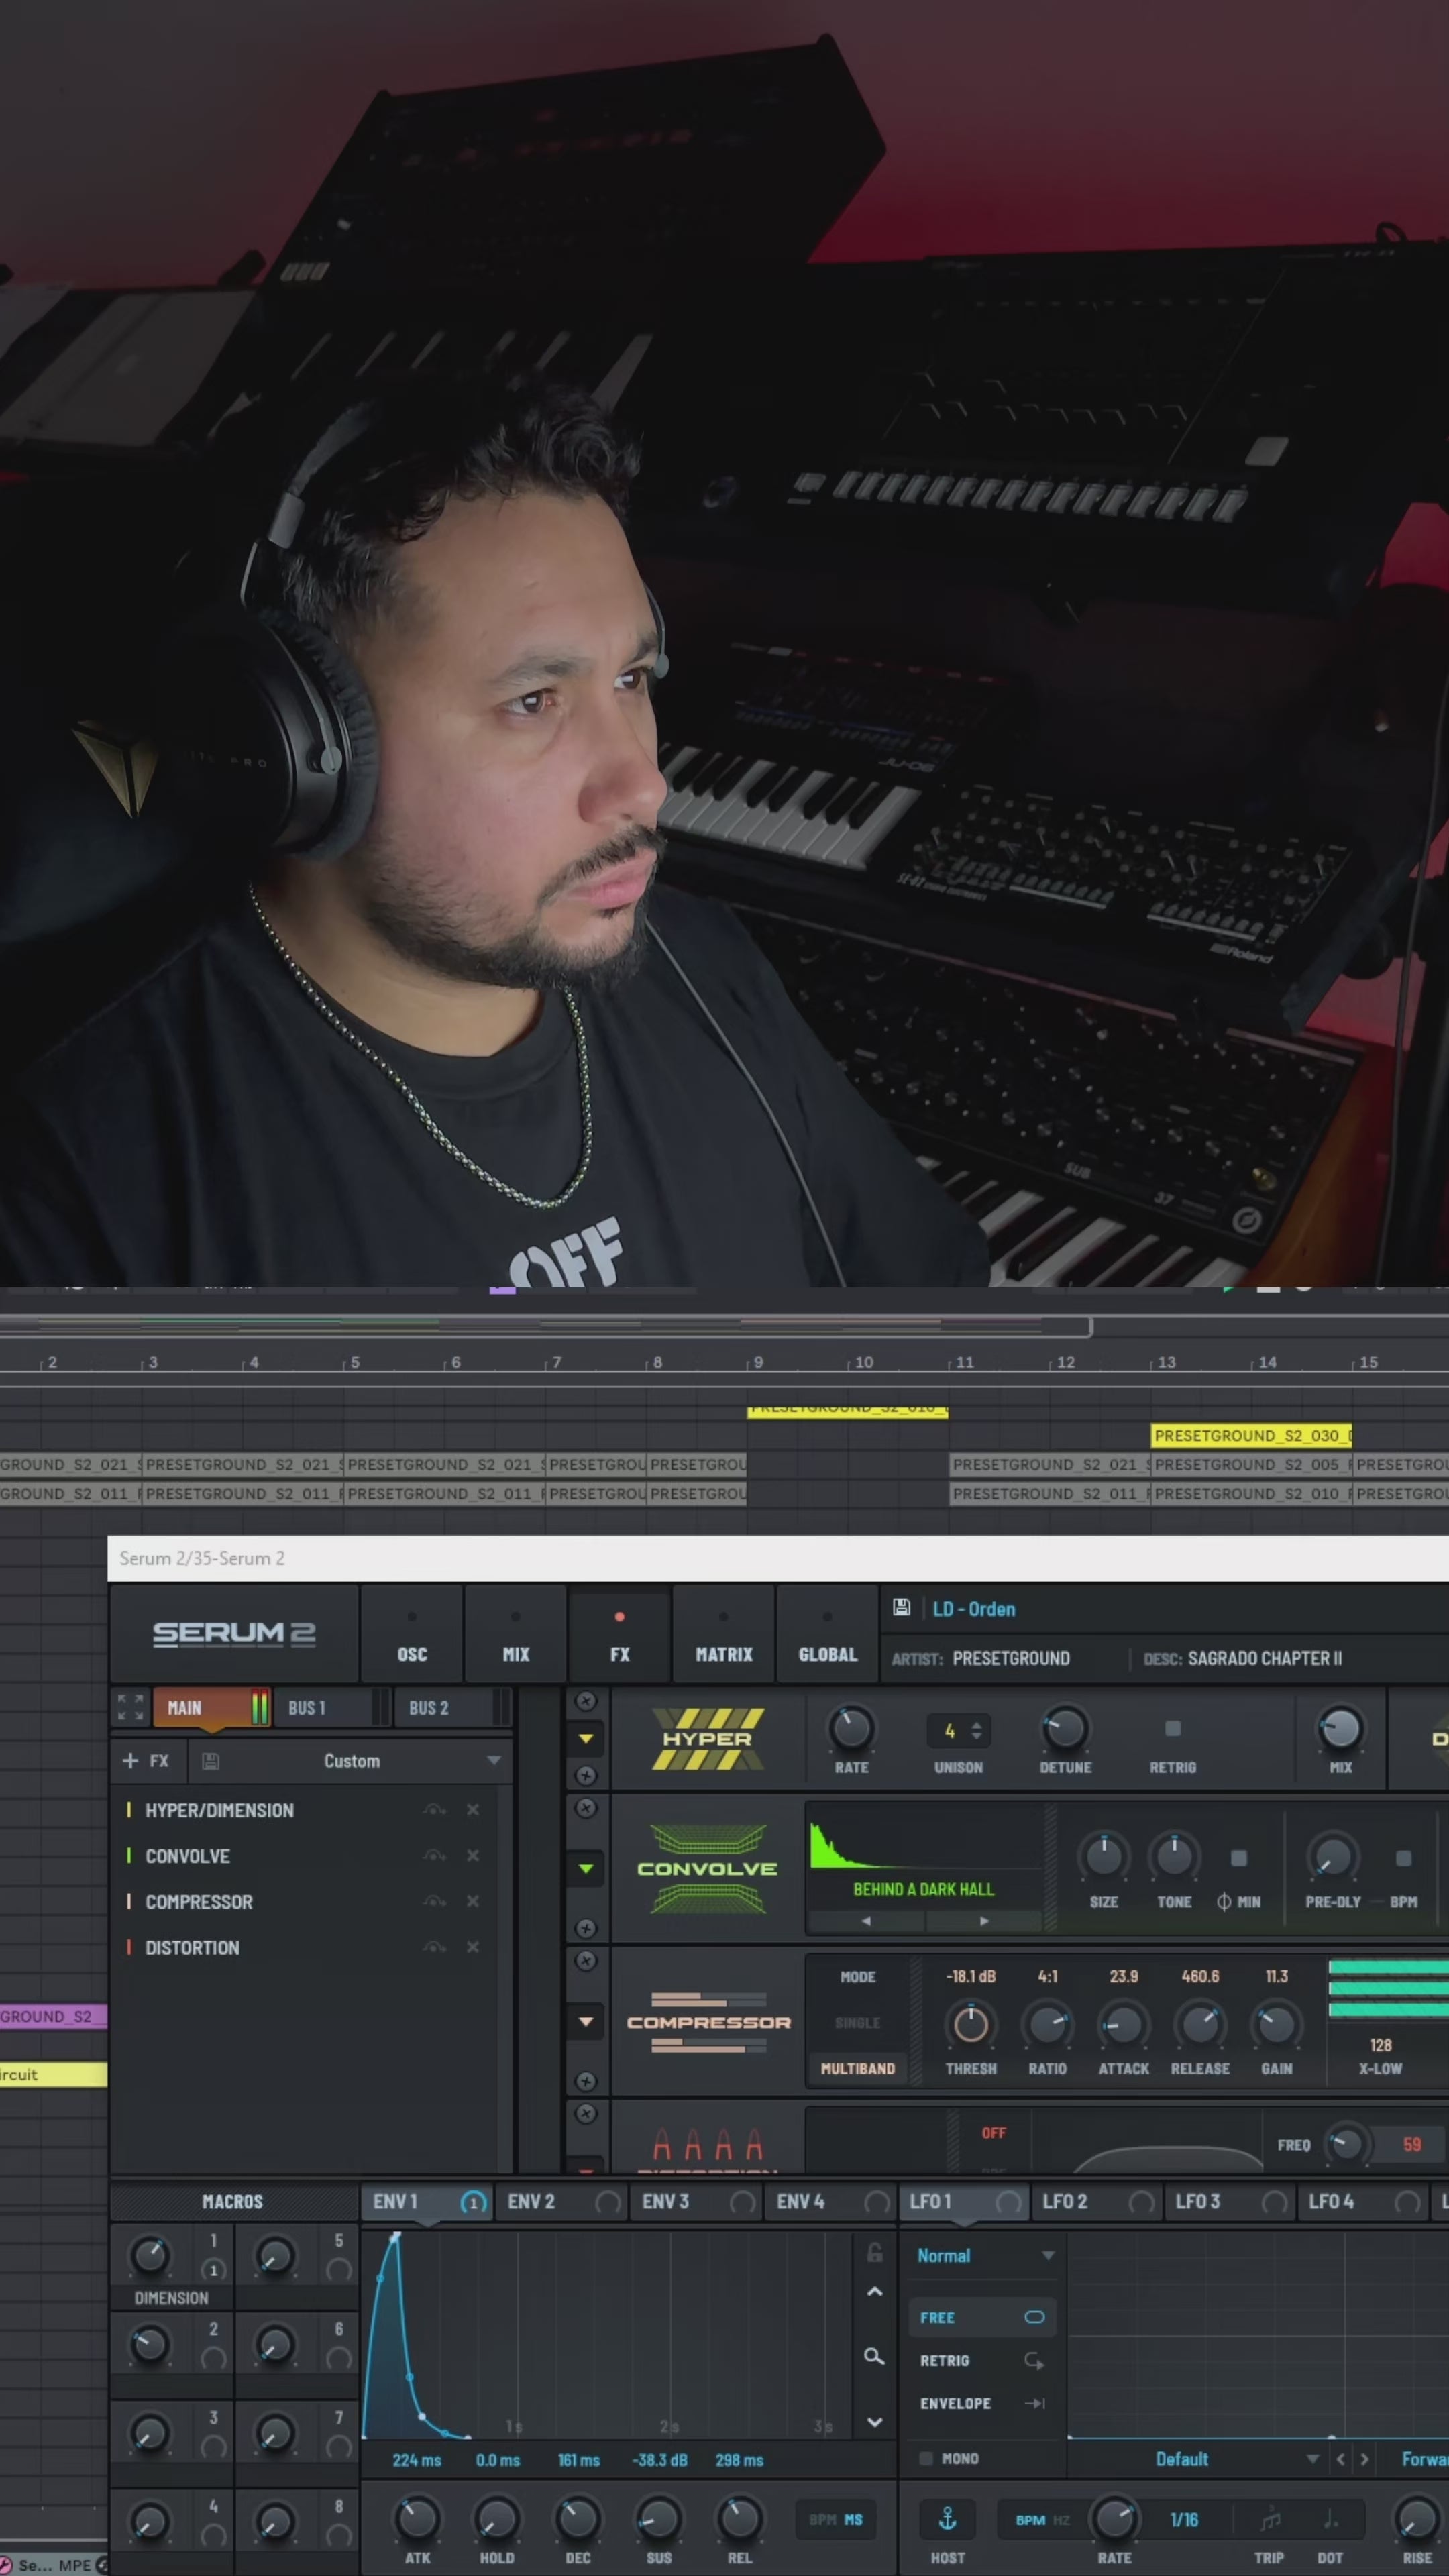Click the FX chain save floppy icon

click(x=210, y=1761)
